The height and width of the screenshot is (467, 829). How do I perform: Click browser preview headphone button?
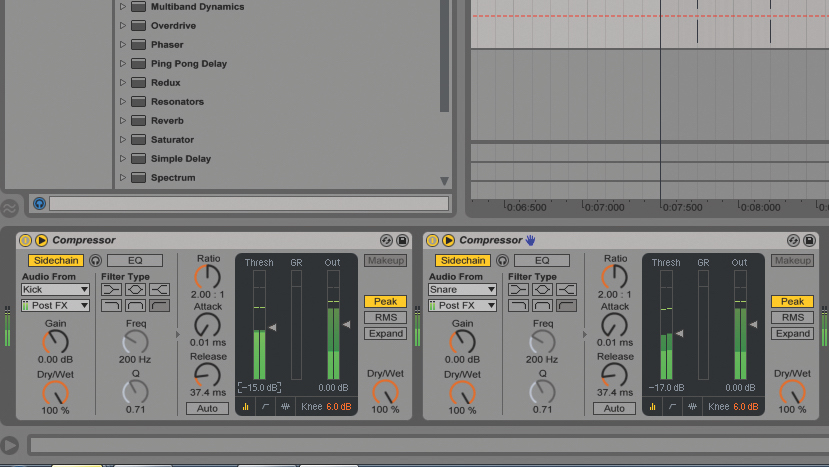pyautogui.click(x=39, y=204)
